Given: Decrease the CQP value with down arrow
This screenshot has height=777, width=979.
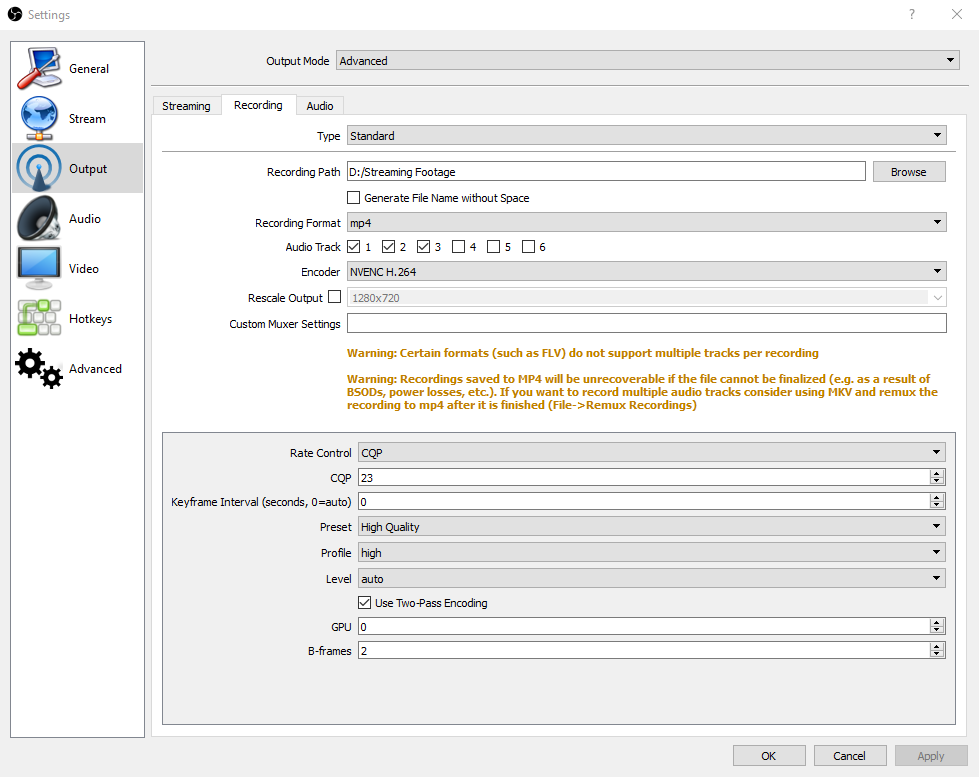Looking at the screenshot, I should 937,481.
